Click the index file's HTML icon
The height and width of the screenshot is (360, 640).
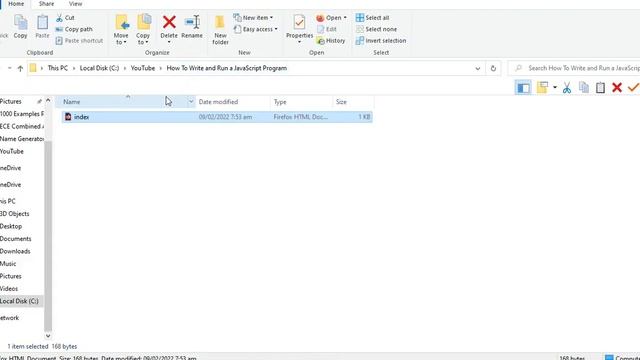(x=68, y=117)
